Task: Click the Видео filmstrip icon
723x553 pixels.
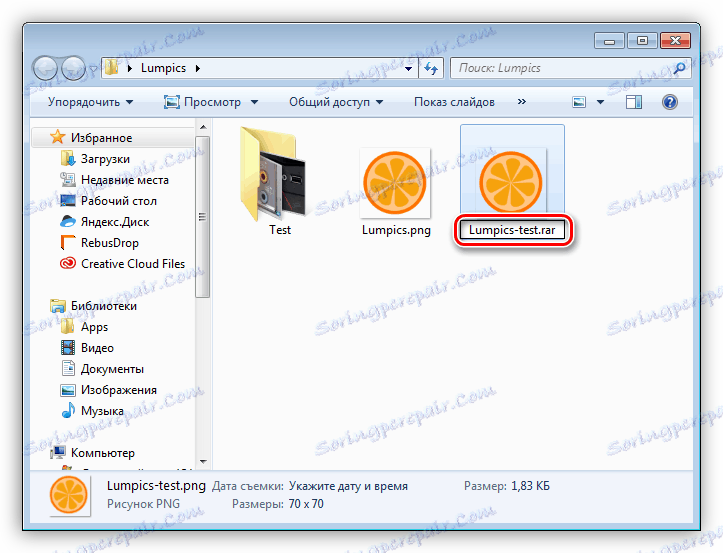Action: 68,348
